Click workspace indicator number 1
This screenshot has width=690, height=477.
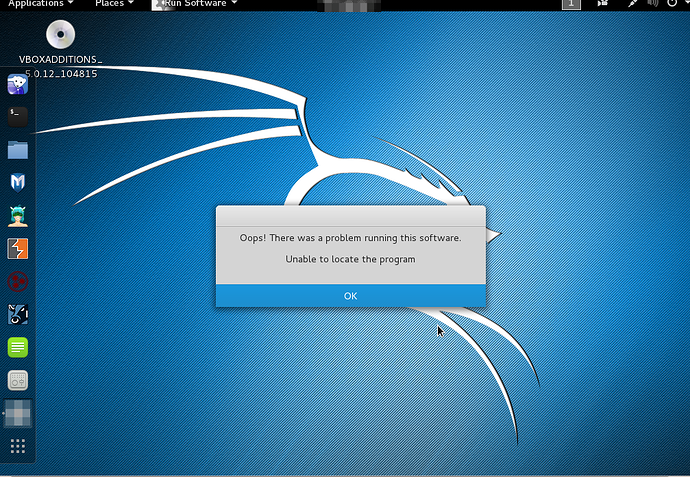(x=571, y=4)
